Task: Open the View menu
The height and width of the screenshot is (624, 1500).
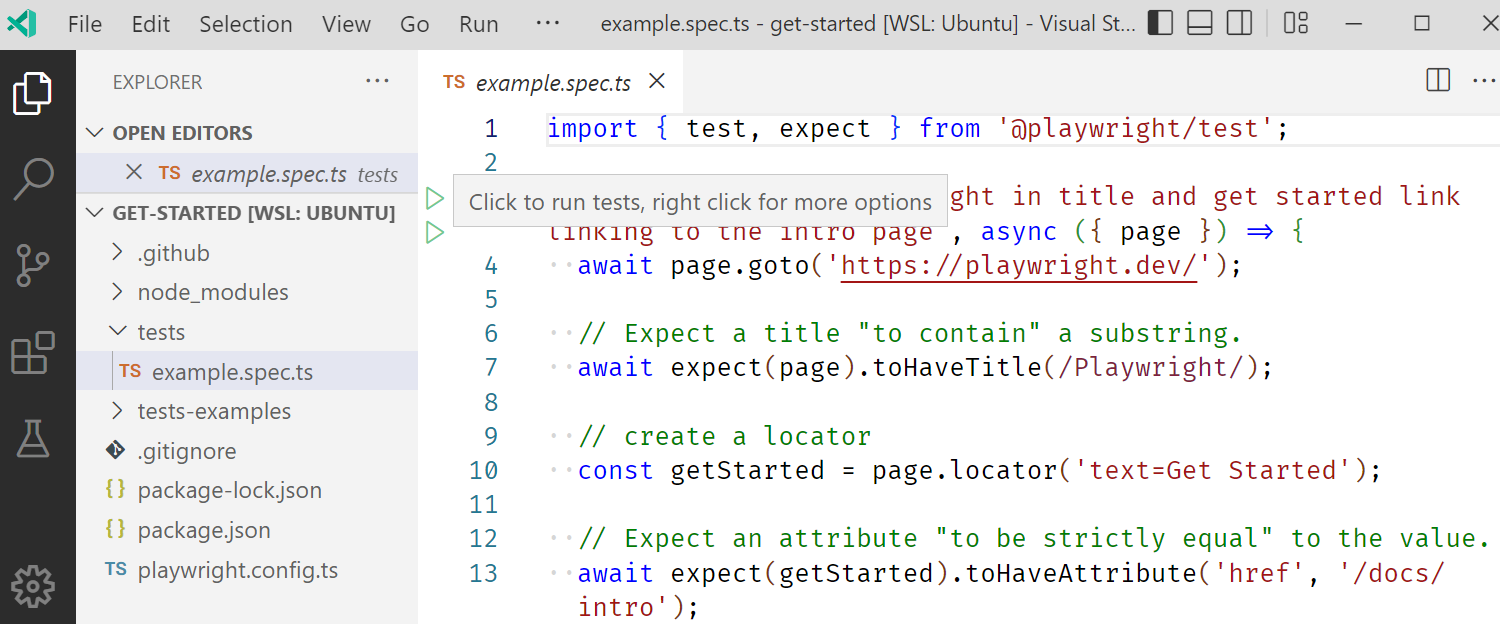Action: [347, 24]
